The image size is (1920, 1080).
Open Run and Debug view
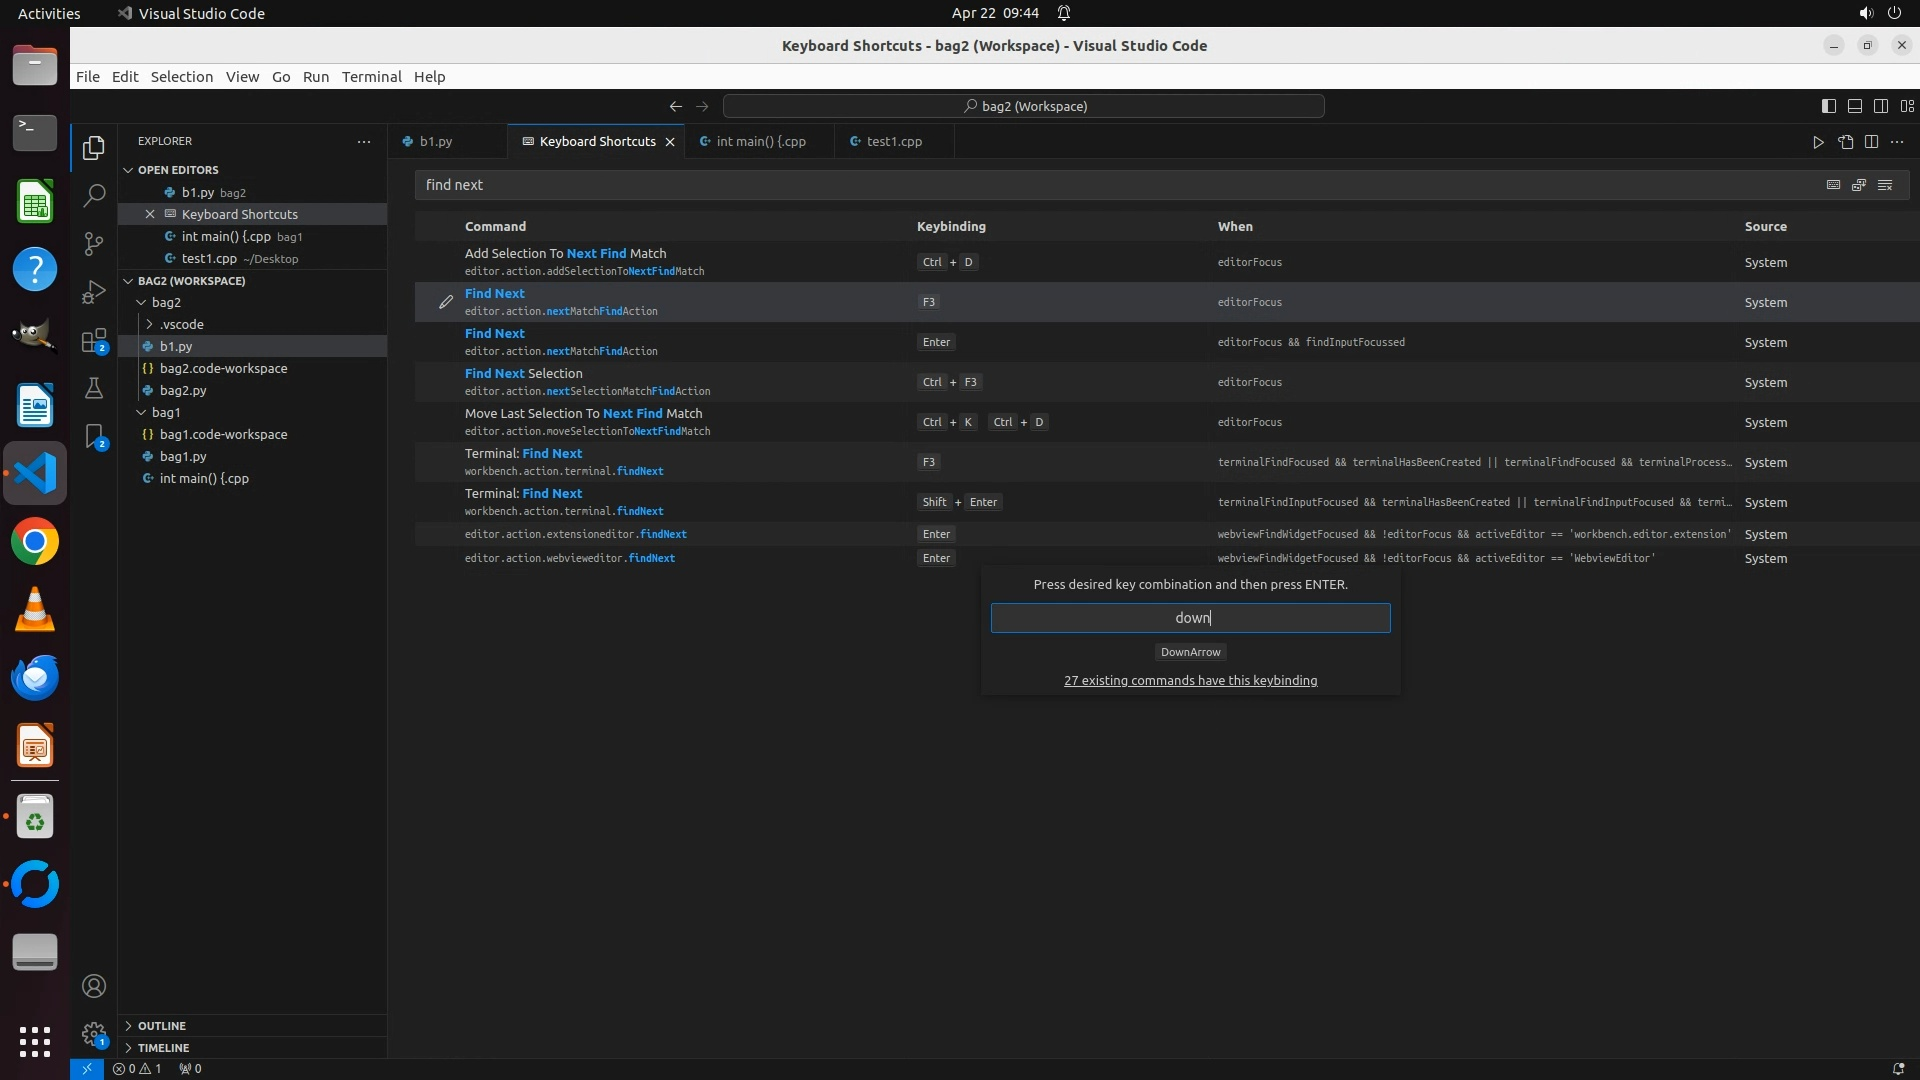[x=94, y=292]
